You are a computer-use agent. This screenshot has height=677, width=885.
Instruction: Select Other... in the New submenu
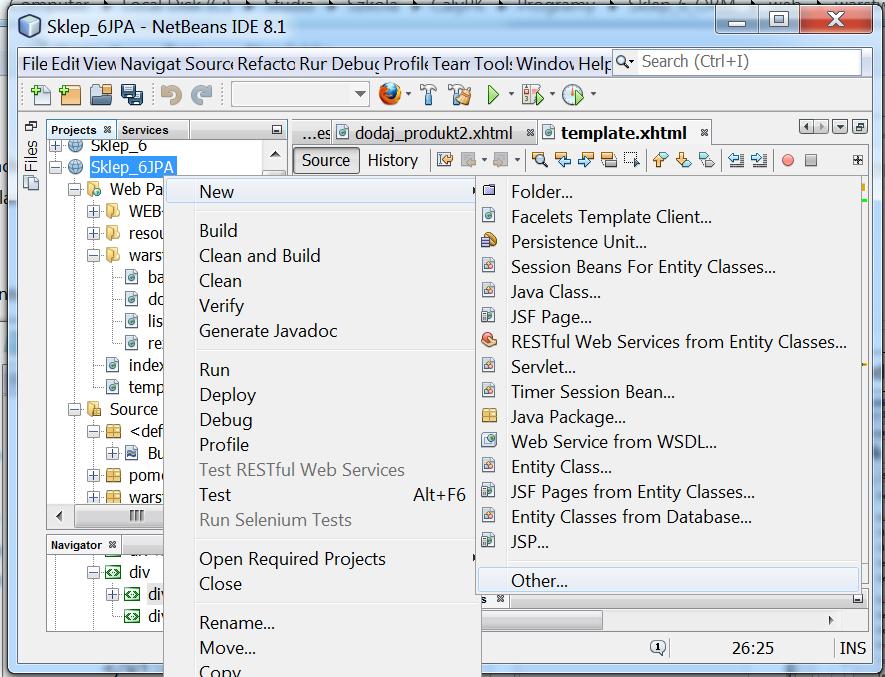(x=668, y=580)
